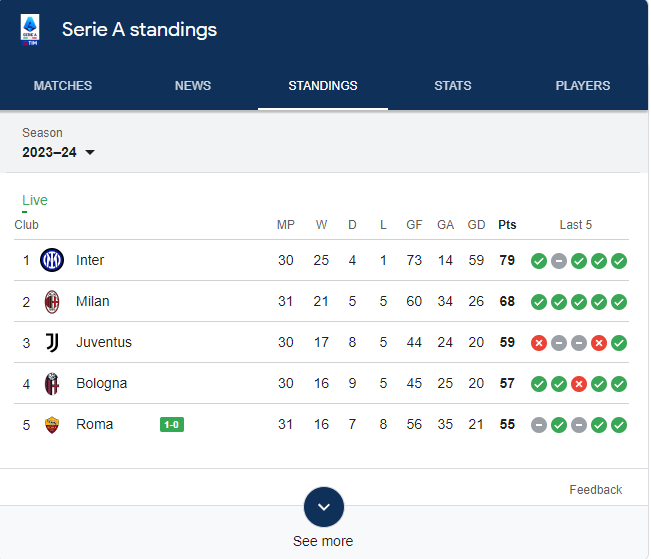
Task: Select the AC Milan crest icon
Action: (x=52, y=302)
